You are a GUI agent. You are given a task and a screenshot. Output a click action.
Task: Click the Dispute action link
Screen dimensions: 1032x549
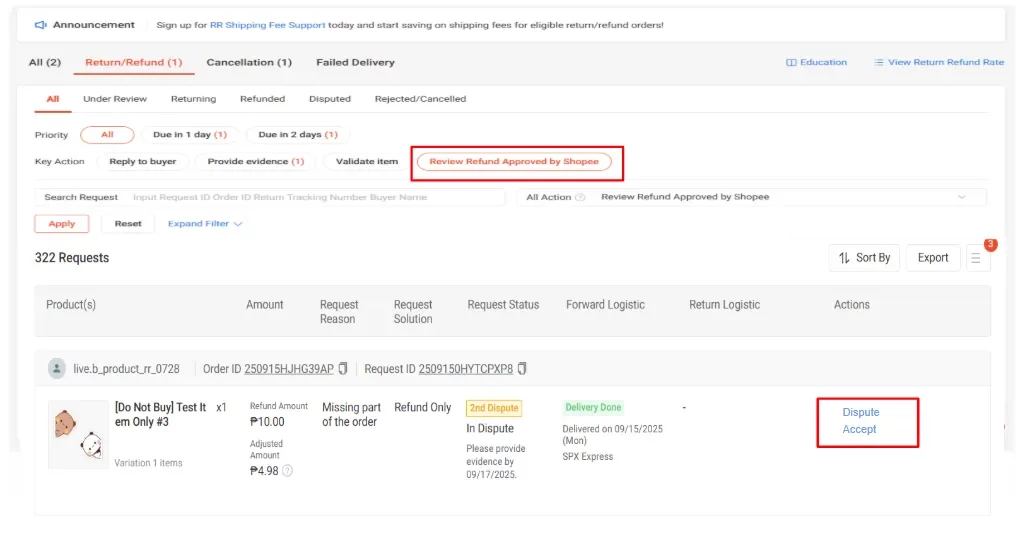pos(860,412)
